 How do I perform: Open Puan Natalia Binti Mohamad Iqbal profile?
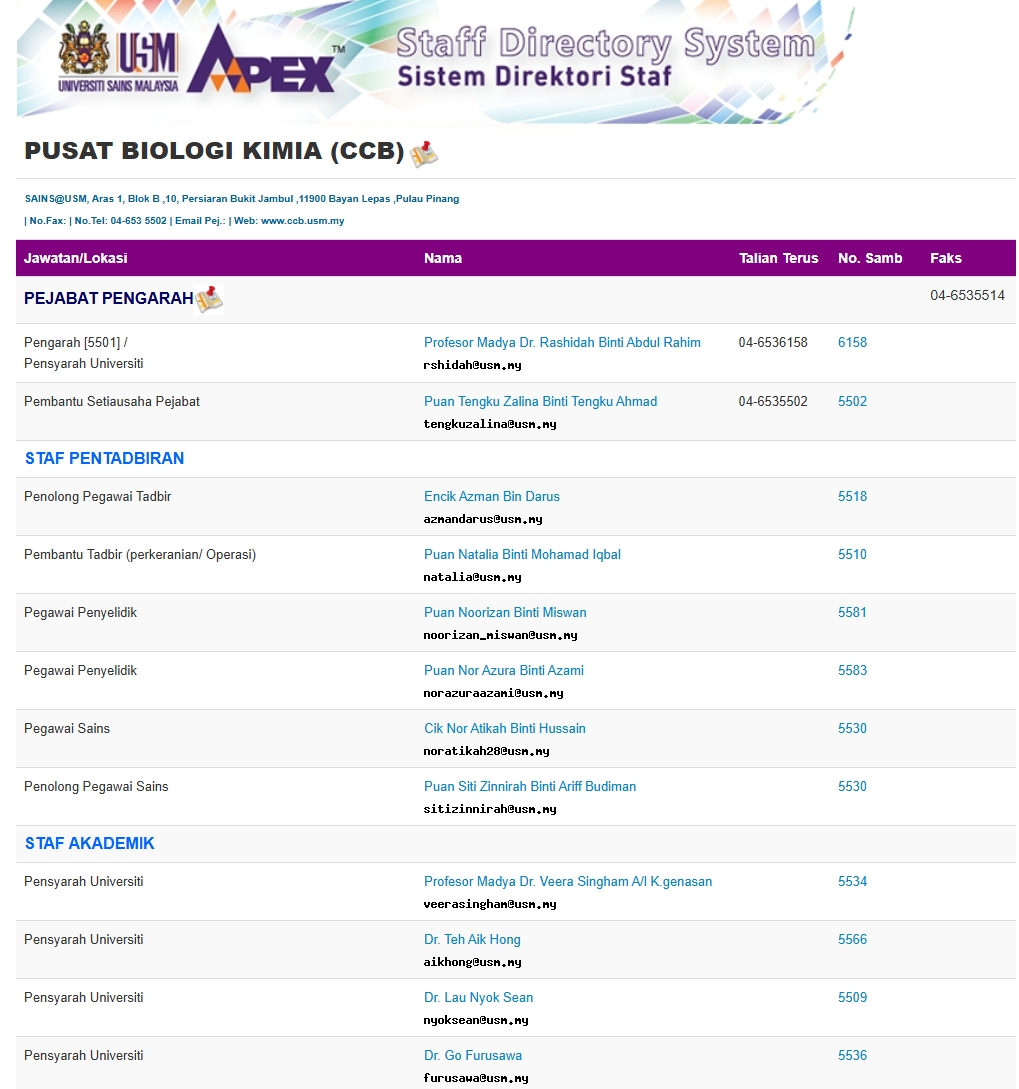click(522, 554)
